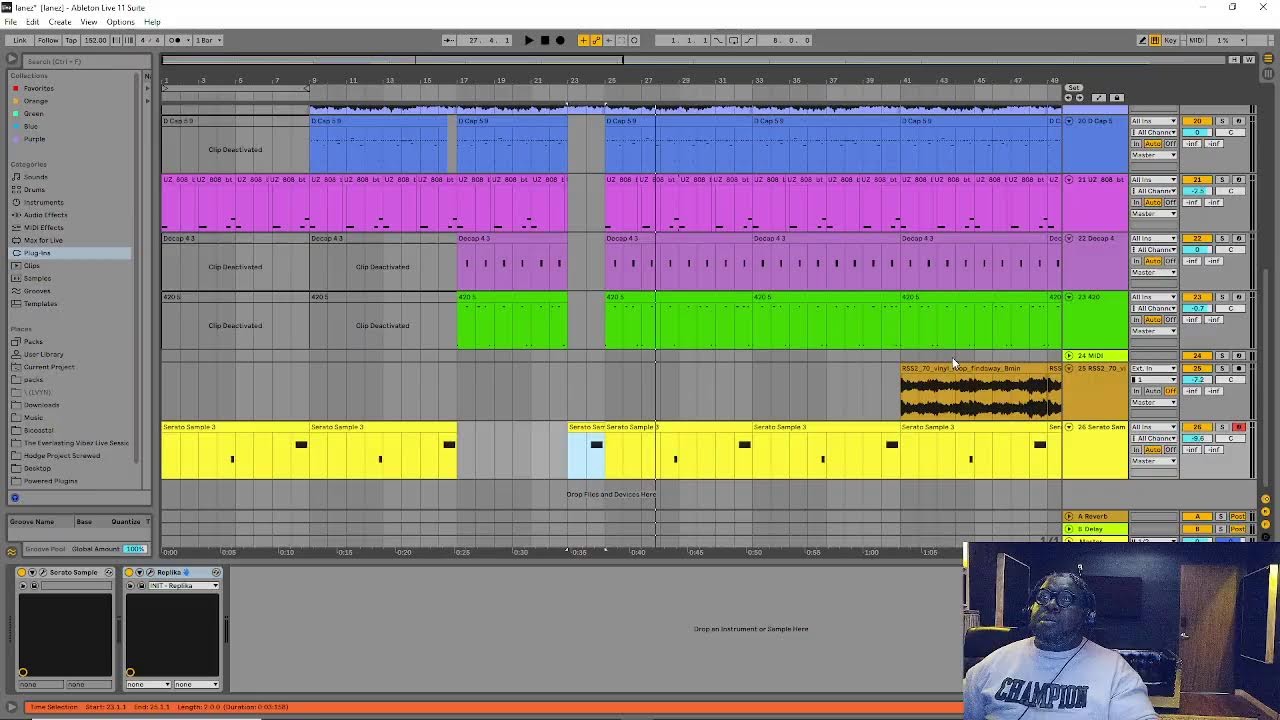Image resolution: width=1280 pixels, height=720 pixels.
Task: Open the Downloads folder in Places
Action: tap(41, 405)
